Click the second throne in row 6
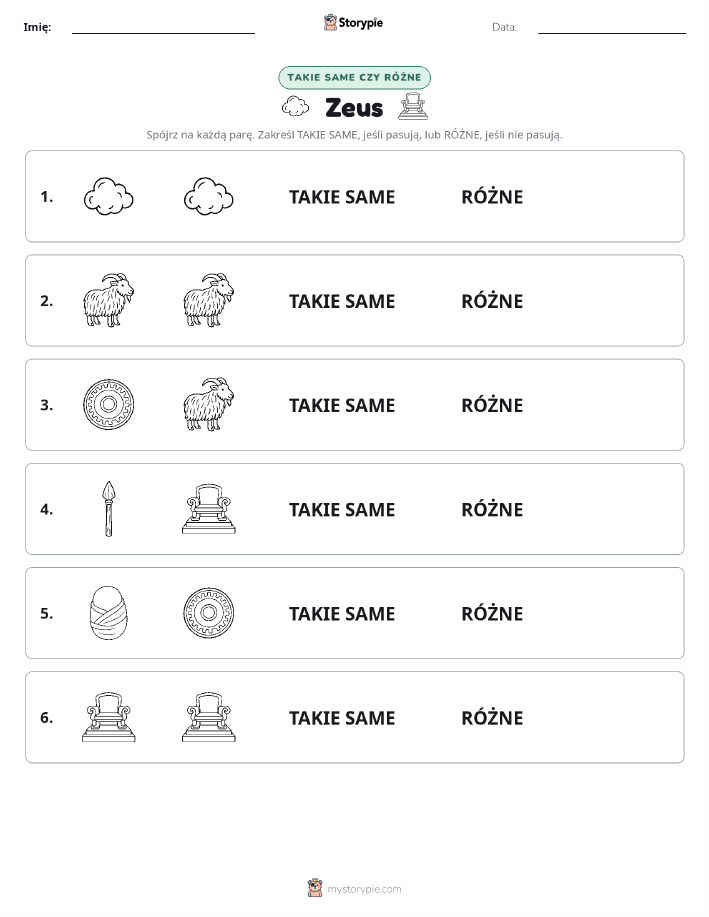 pyautogui.click(x=209, y=717)
